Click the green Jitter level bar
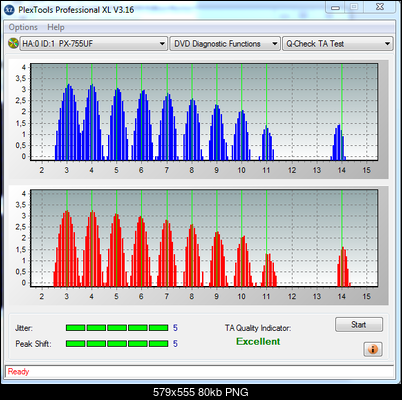402x400 pixels. 117,328
